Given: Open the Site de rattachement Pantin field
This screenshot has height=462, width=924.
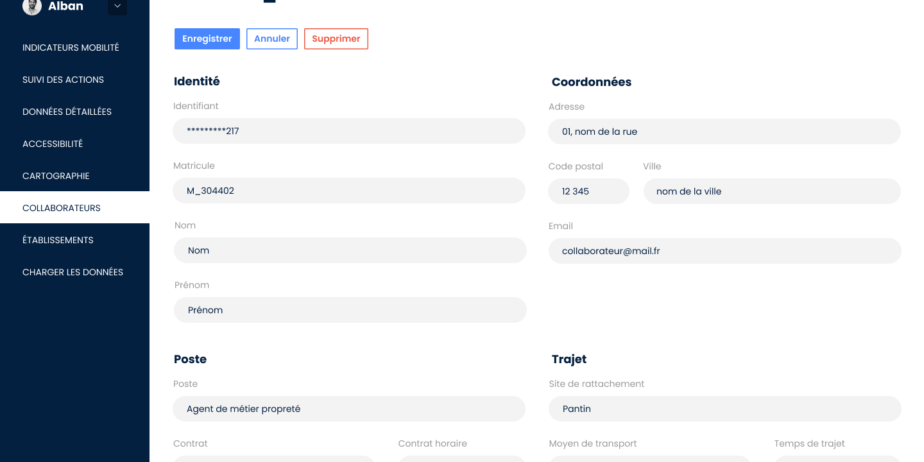Looking at the screenshot, I should 725,409.
